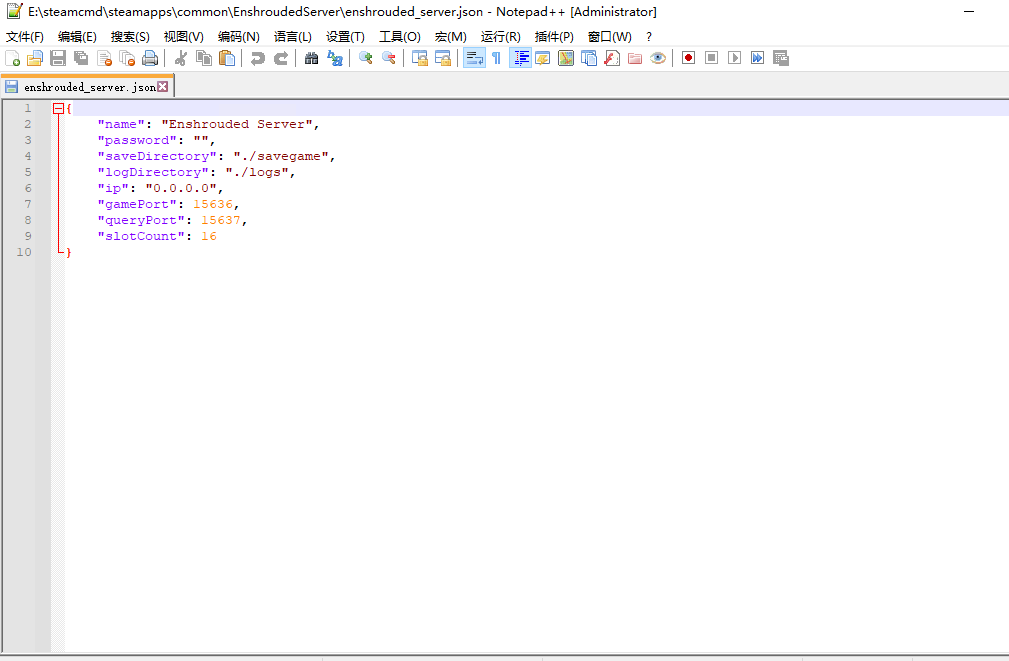
Task: Open the ? help menu
Action: [649, 37]
